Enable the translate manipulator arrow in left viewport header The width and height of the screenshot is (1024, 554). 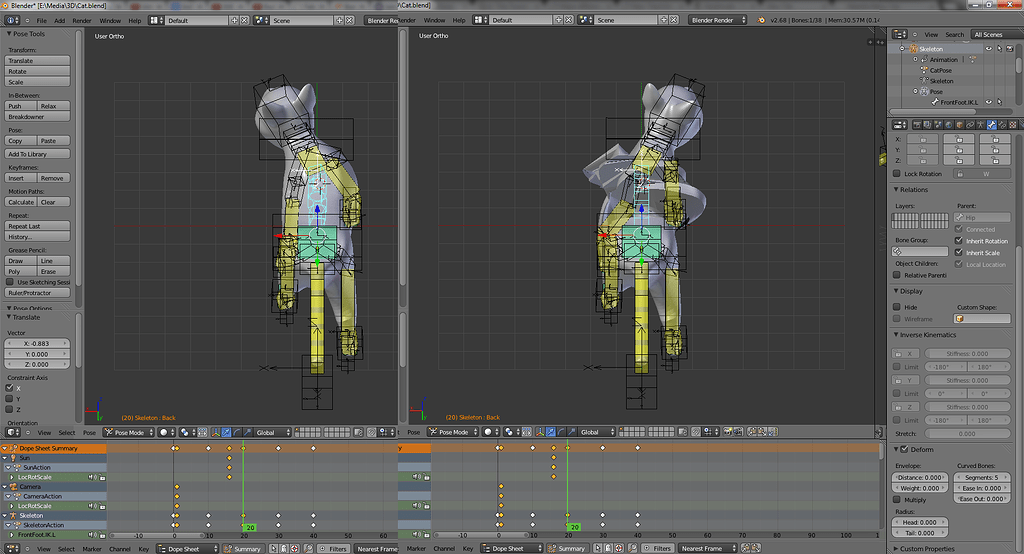226,432
